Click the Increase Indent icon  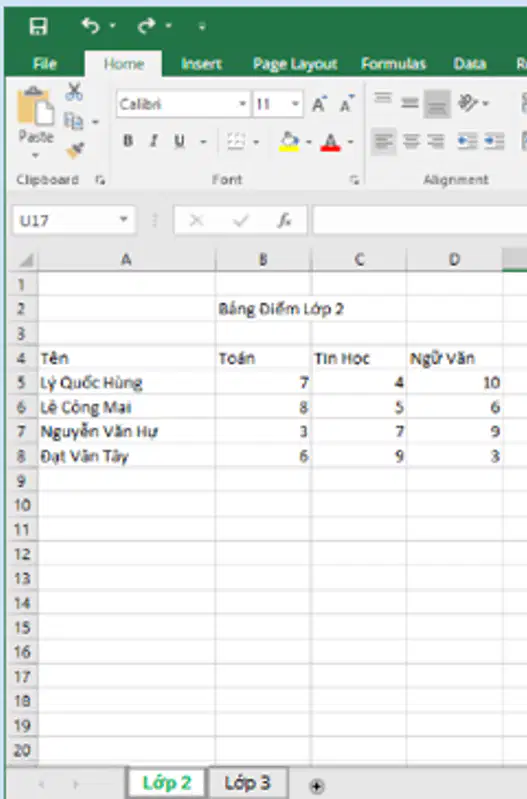494,141
